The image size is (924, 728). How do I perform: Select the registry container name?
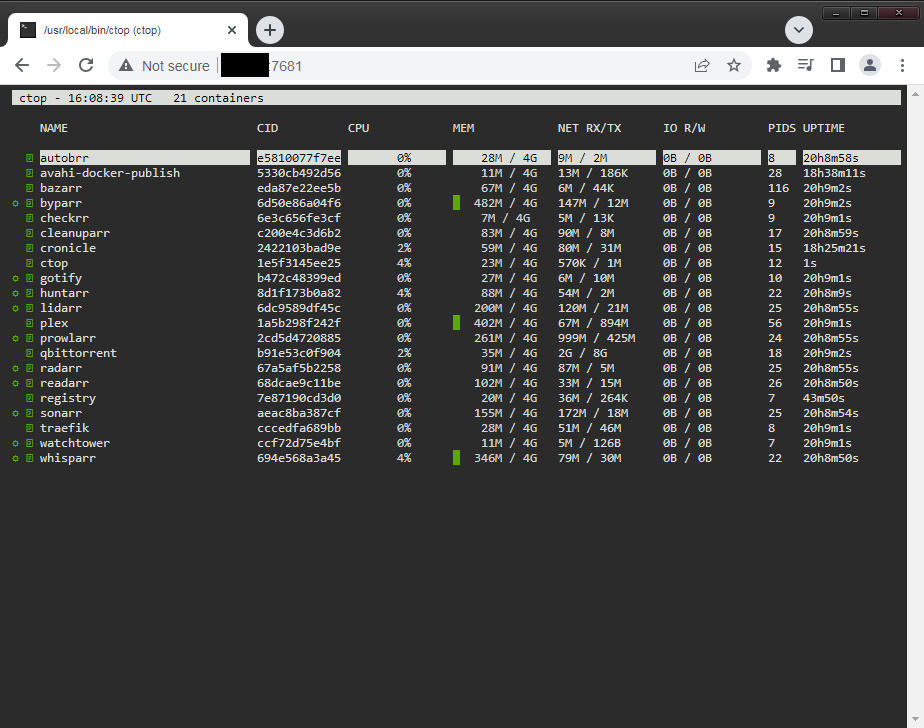coord(68,398)
